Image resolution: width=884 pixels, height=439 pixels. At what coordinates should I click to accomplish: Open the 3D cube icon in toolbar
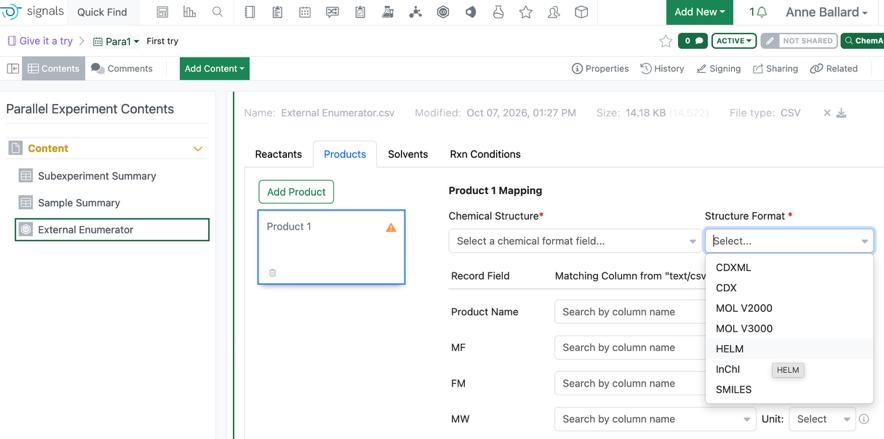tap(581, 12)
